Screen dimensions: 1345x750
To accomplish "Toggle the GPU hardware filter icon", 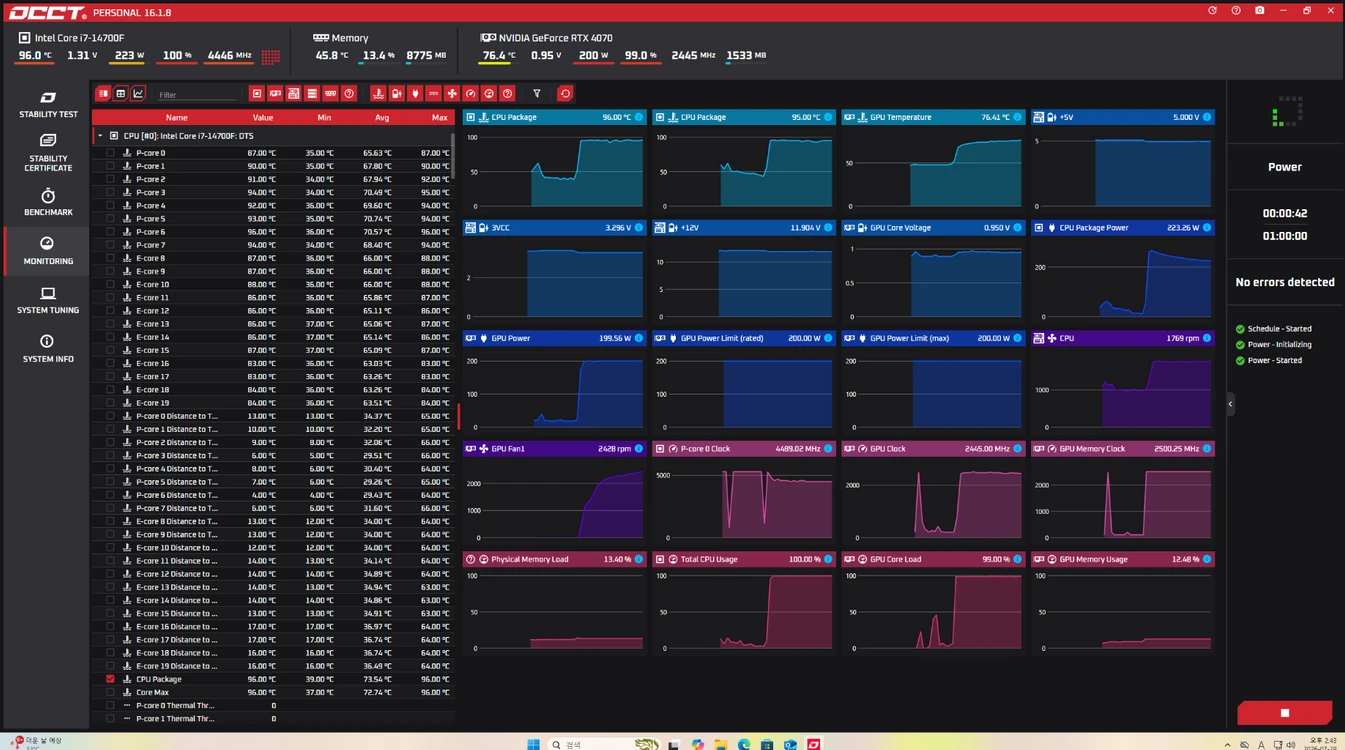I will pos(275,94).
